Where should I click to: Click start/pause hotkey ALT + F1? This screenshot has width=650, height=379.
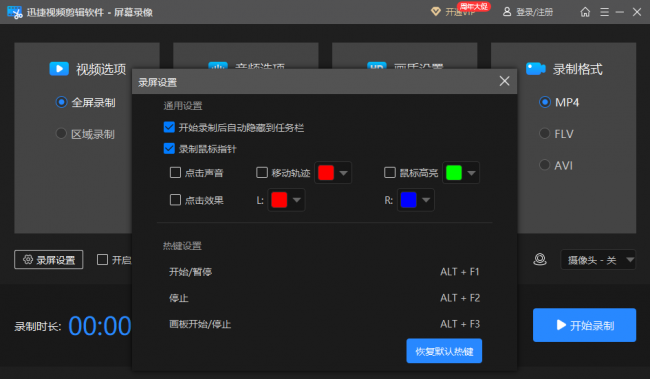[x=460, y=272]
